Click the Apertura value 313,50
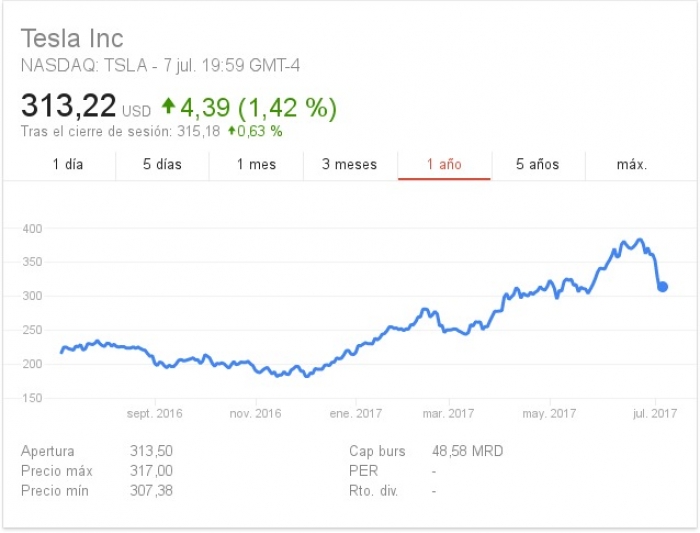This screenshot has height=533, width=700. click(150, 452)
